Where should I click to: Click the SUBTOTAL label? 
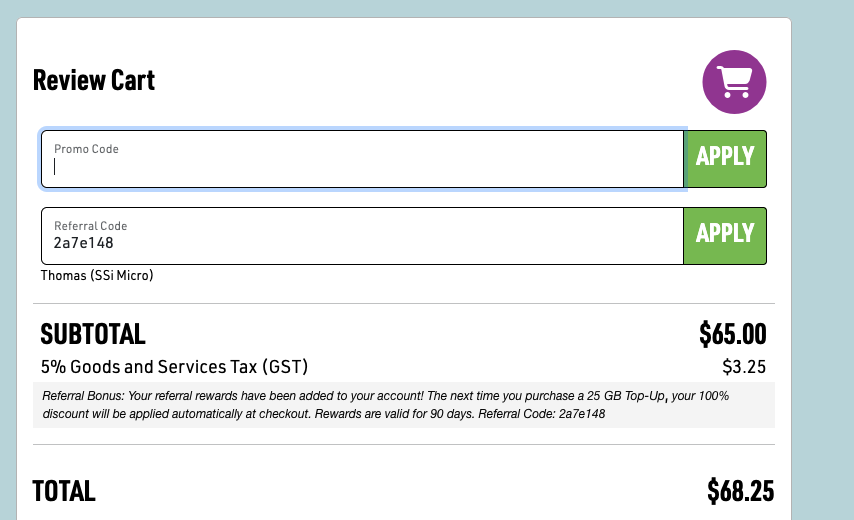[93, 334]
